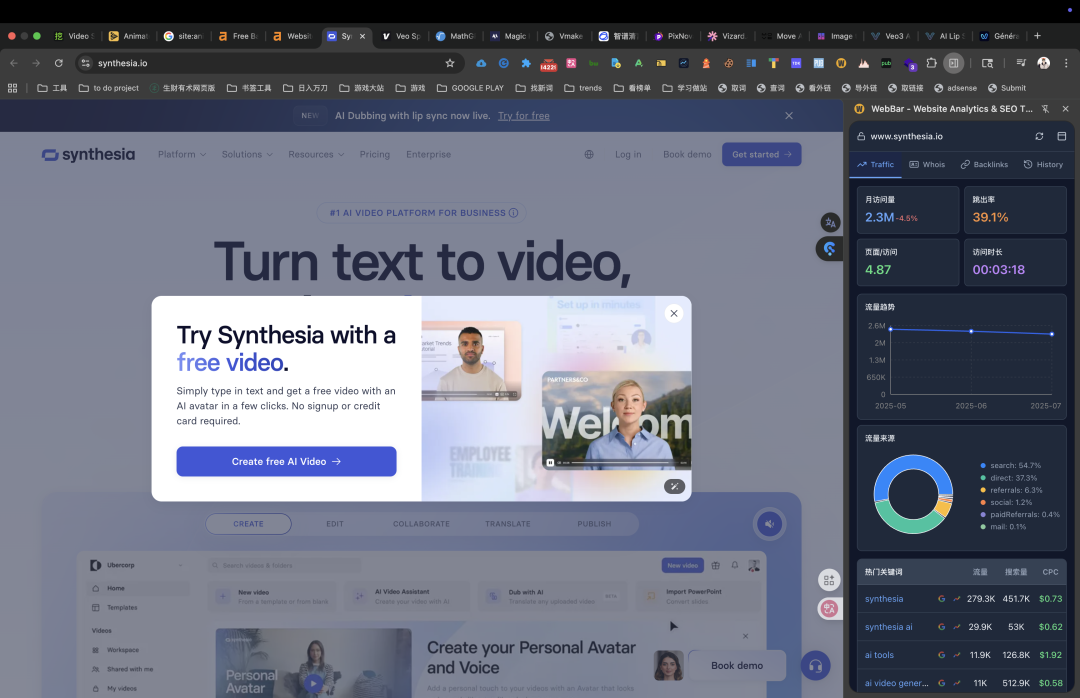1080x698 pixels.
Task: Click the man avatar video thumbnail in popup
Action: [472, 361]
